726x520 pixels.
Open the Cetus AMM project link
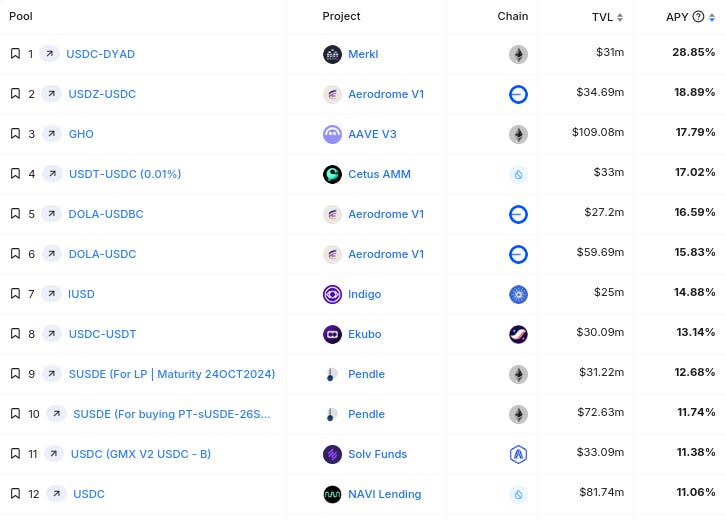379,174
